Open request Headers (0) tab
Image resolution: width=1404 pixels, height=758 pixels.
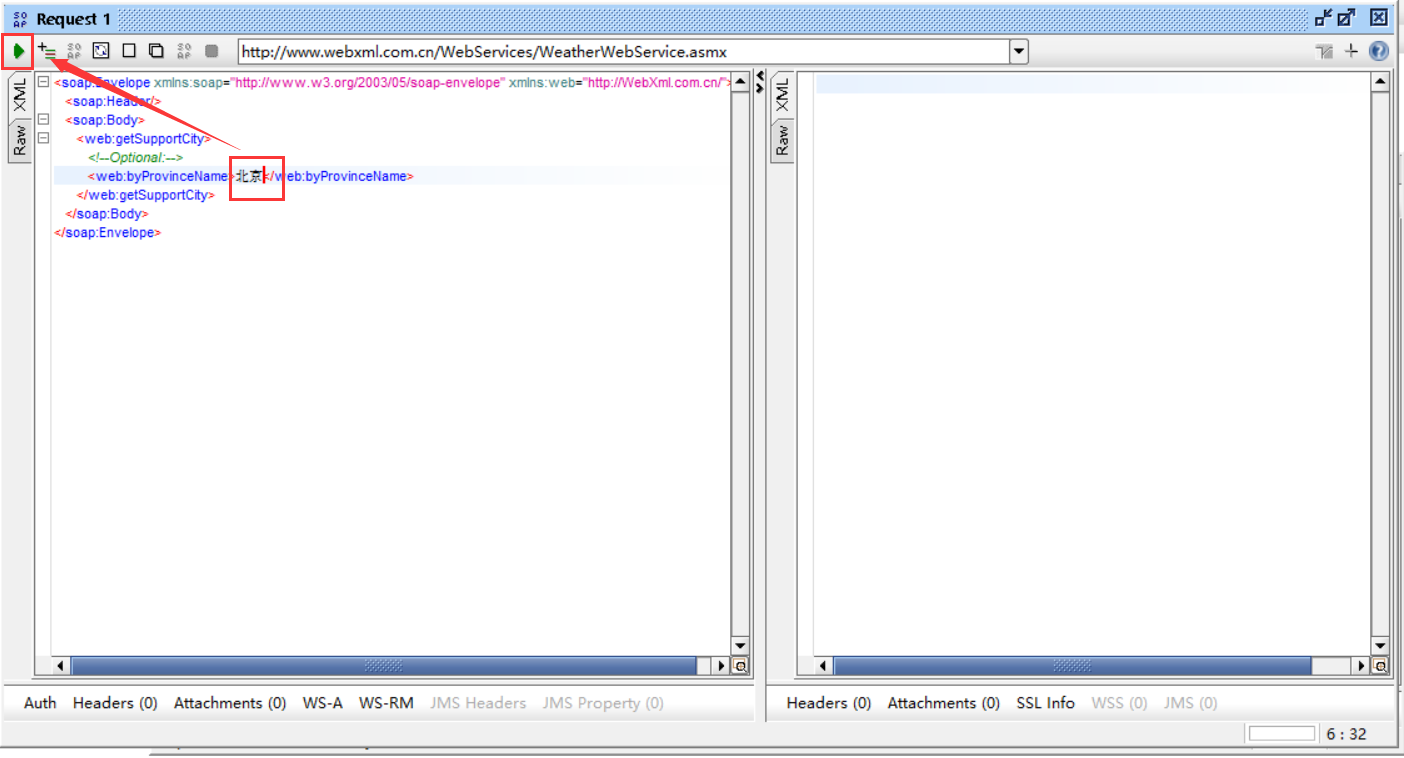115,703
